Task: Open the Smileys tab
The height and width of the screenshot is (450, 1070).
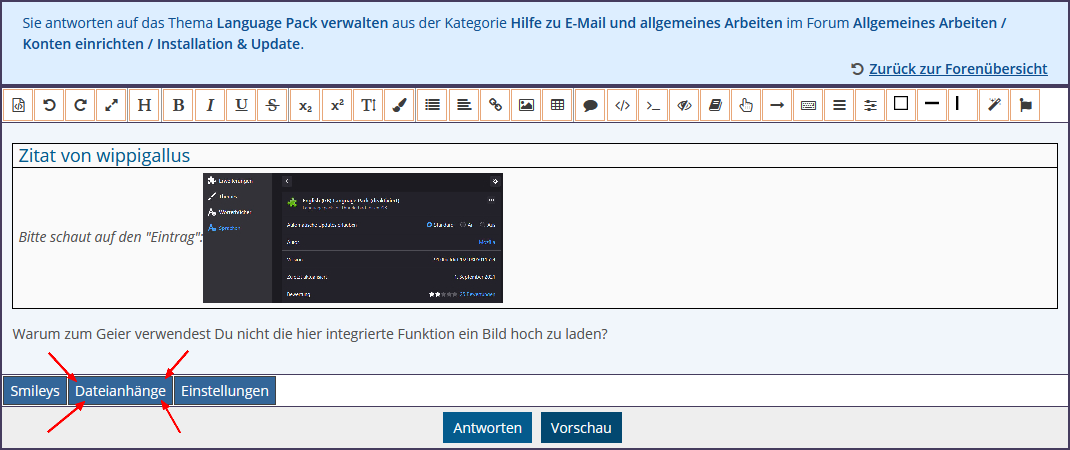Action: [35, 391]
